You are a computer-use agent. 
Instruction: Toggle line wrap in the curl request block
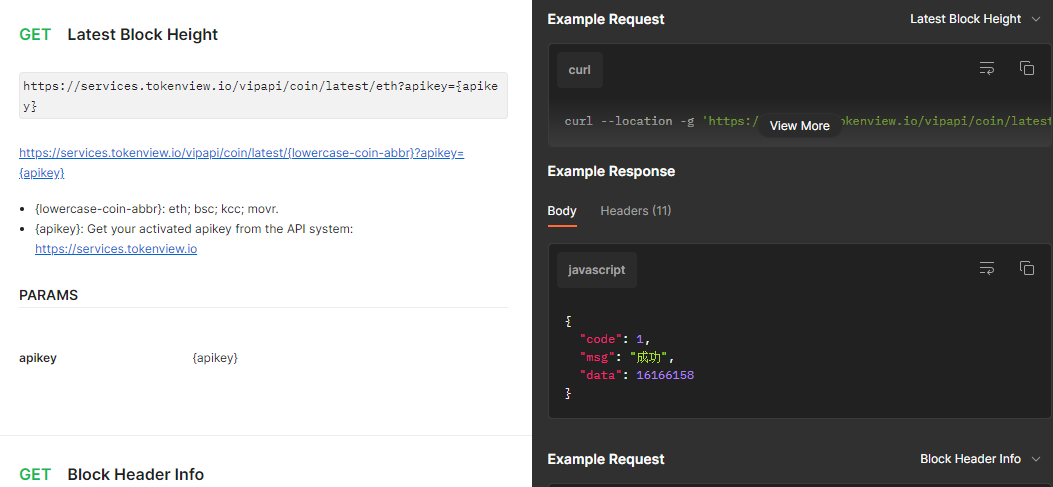pos(987,69)
